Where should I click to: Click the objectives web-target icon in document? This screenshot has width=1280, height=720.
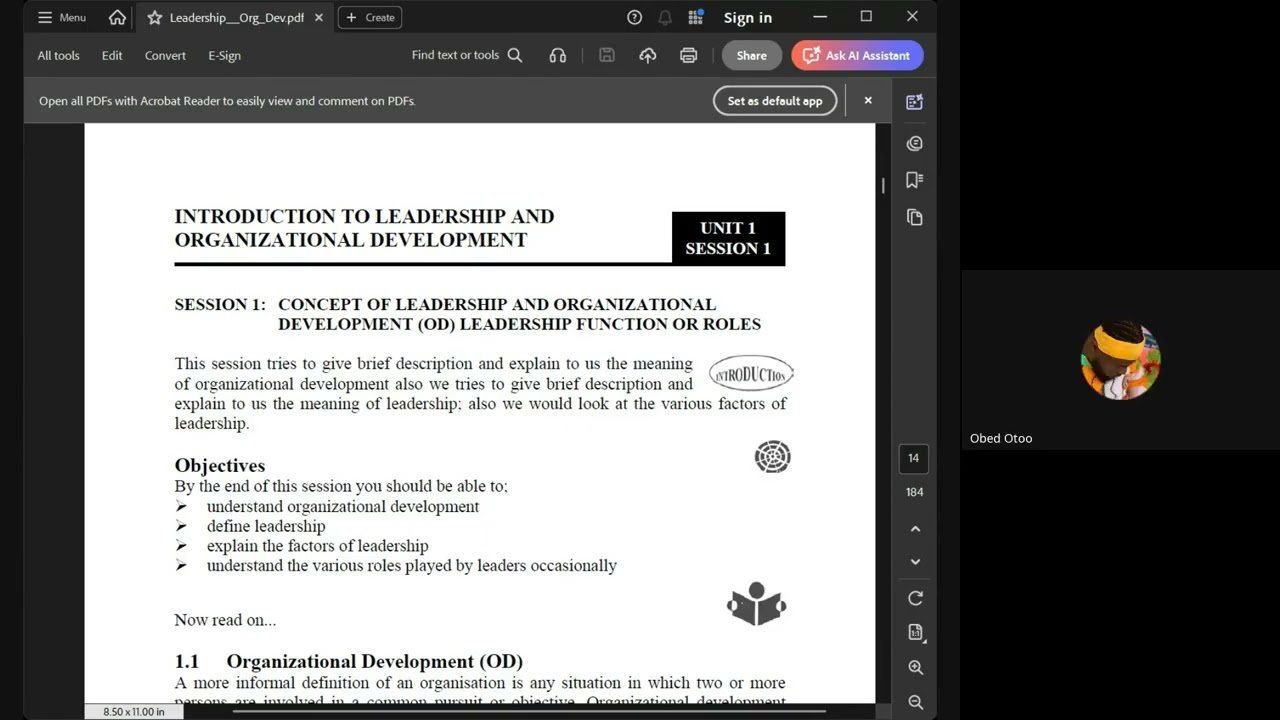772,457
